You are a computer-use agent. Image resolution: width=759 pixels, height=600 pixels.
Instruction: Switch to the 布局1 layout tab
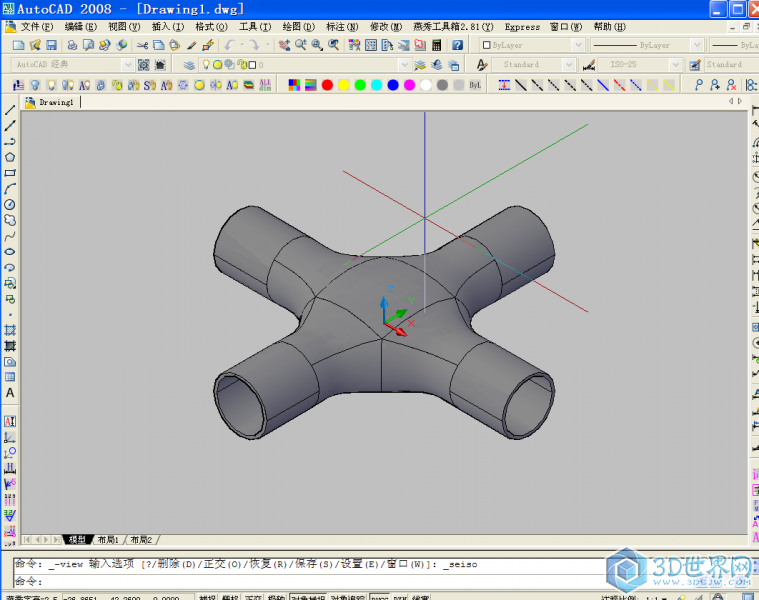click(x=108, y=540)
